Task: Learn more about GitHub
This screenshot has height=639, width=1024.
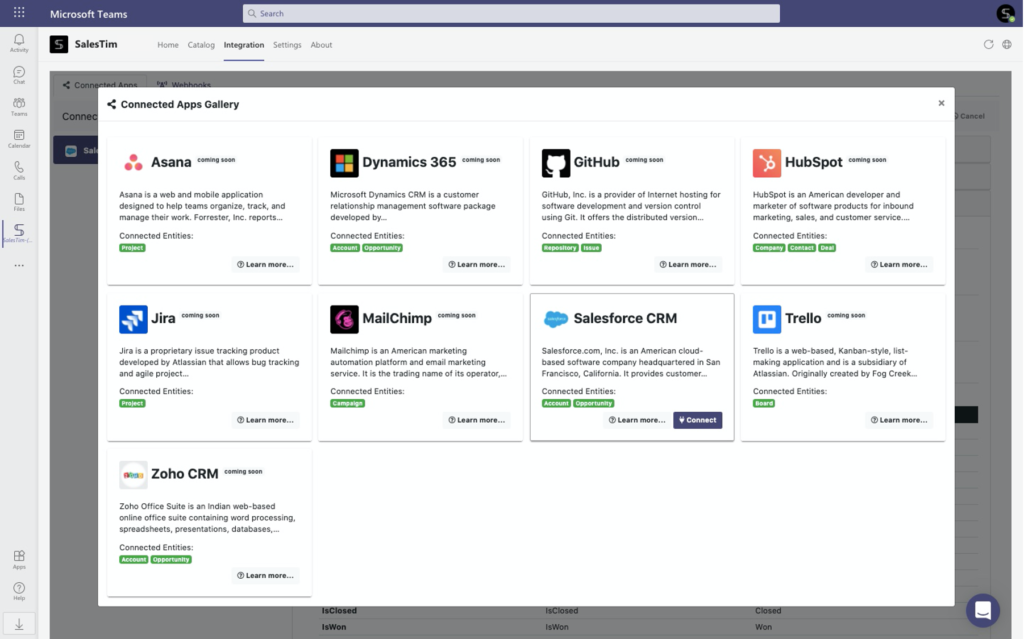Action: (687, 265)
